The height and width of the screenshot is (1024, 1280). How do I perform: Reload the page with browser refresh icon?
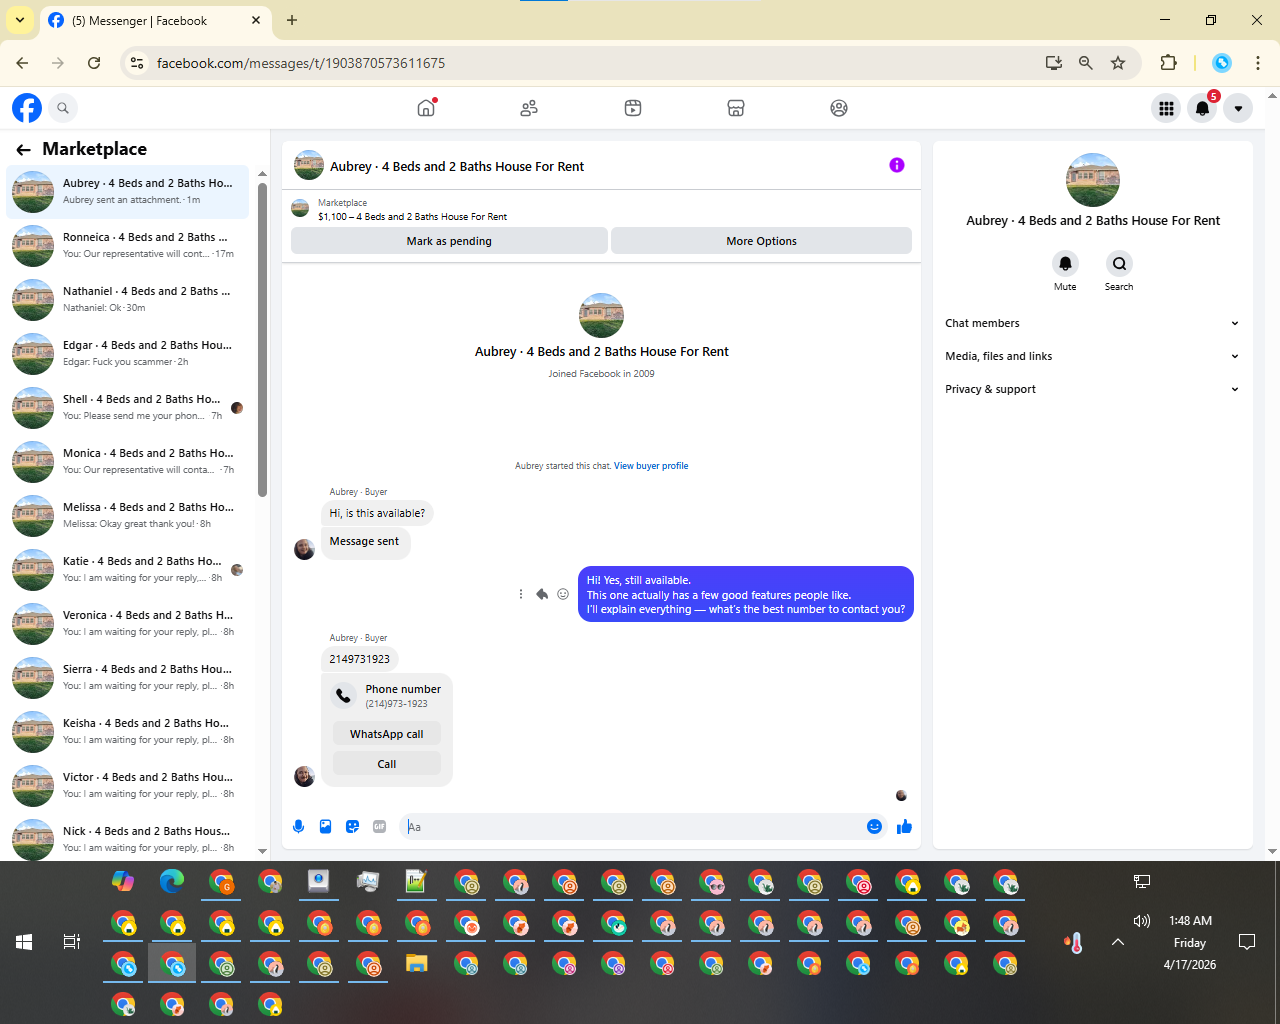(x=94, y=63)
